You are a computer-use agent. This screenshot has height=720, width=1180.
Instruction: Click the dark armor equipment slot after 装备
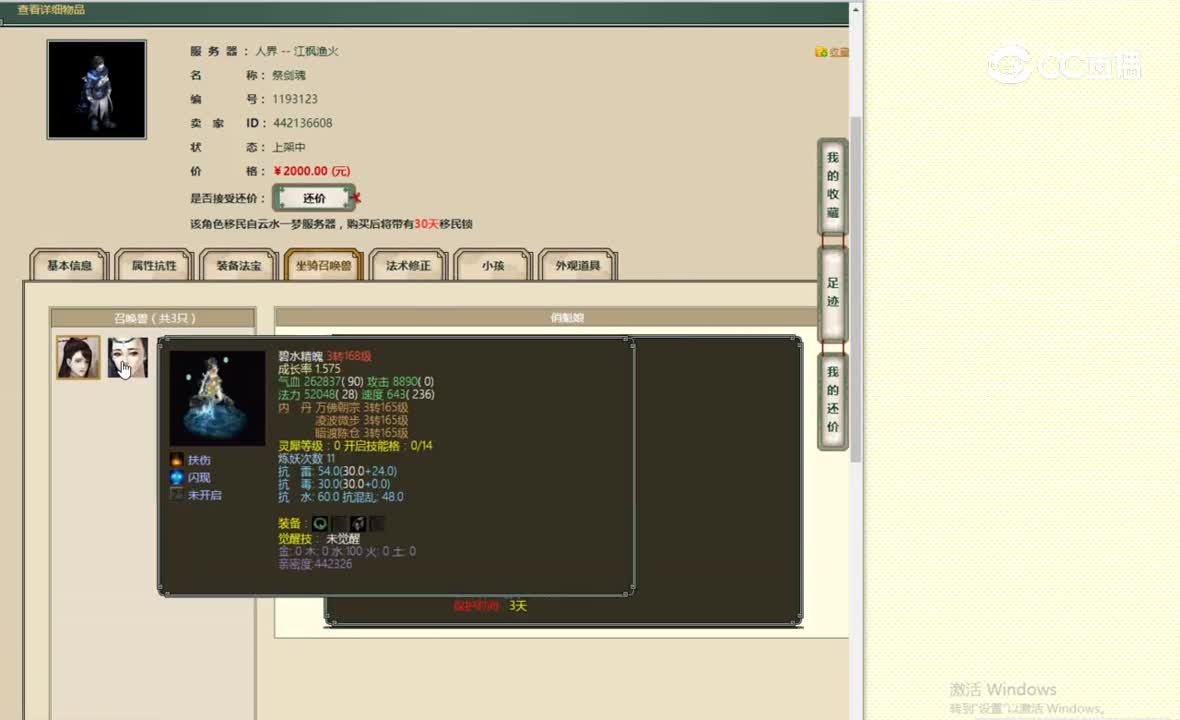click(x=358, y=523)
